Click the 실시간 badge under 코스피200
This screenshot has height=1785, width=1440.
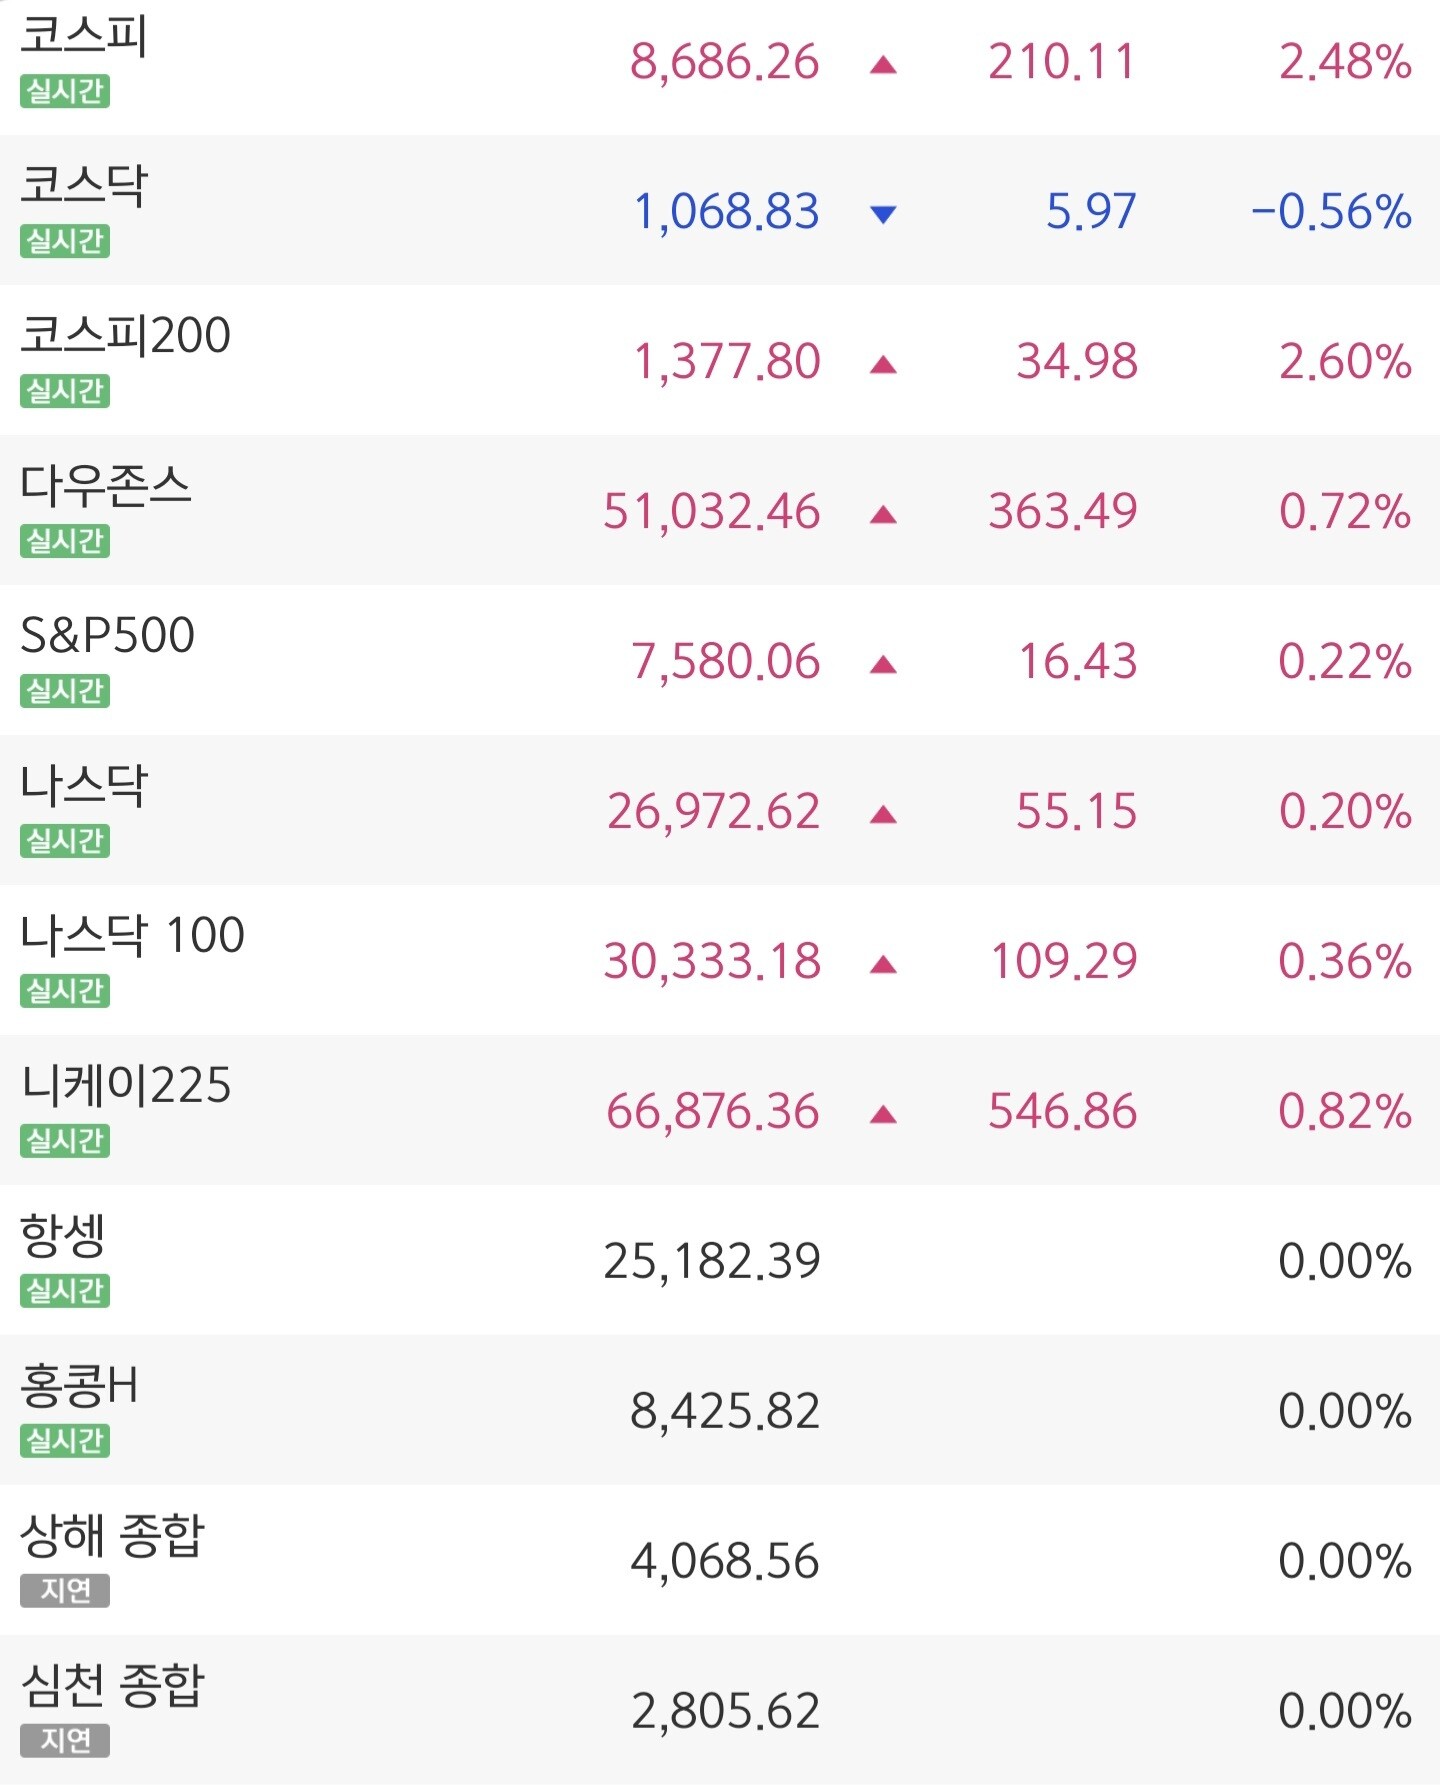click(x=65, y=391)
